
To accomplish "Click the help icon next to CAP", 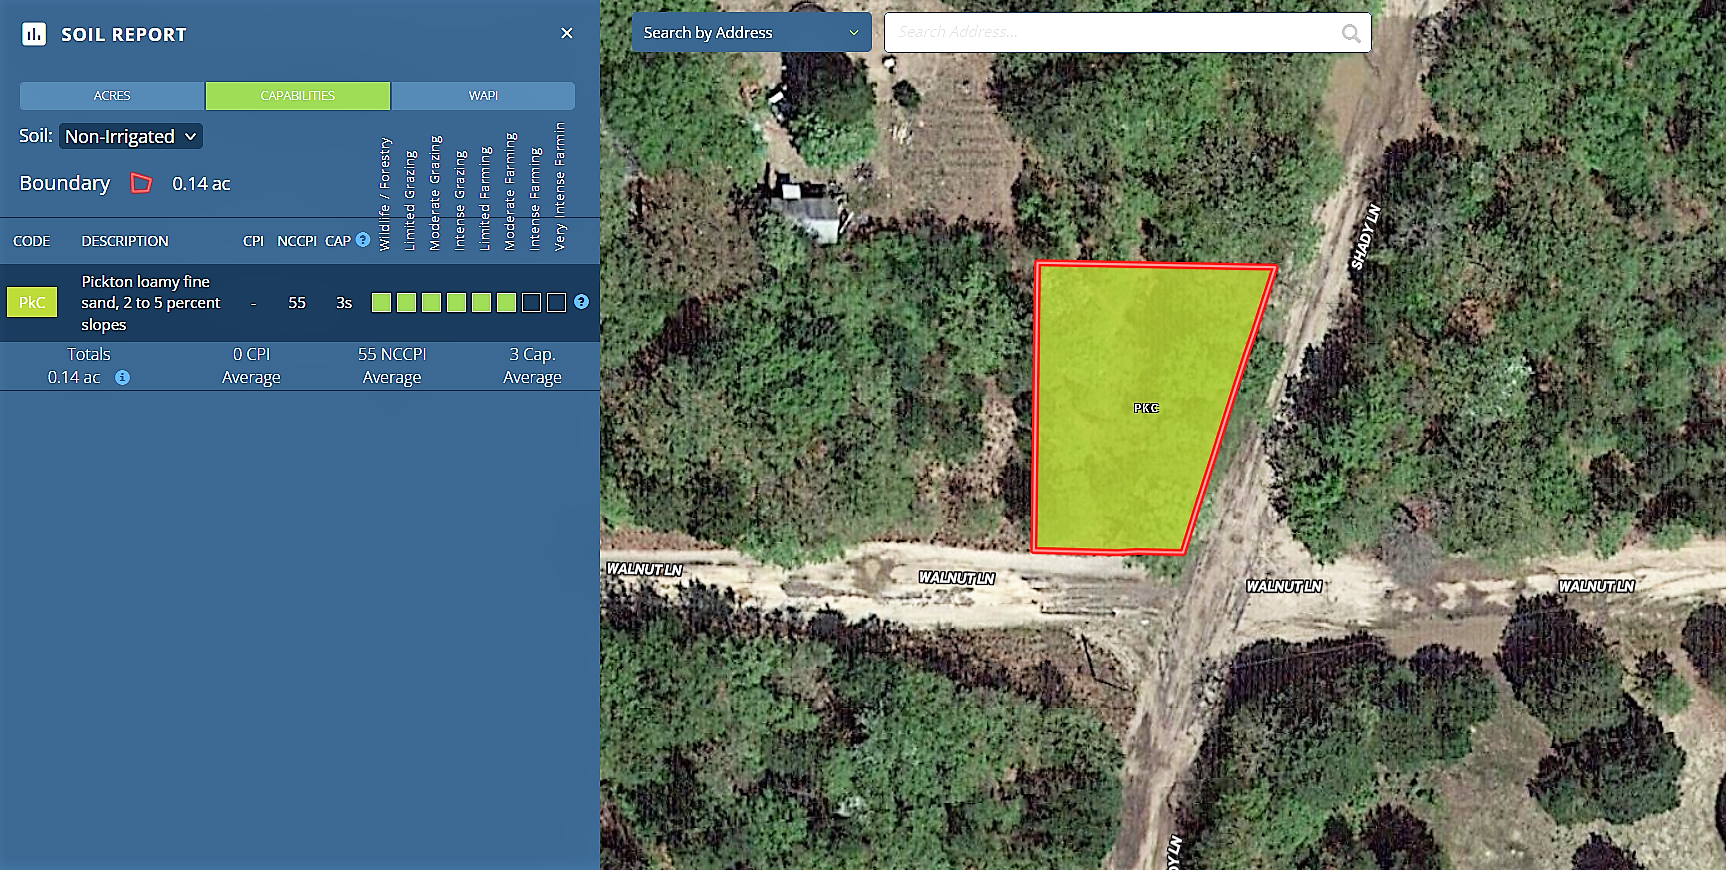I will [x=363, y=240].
